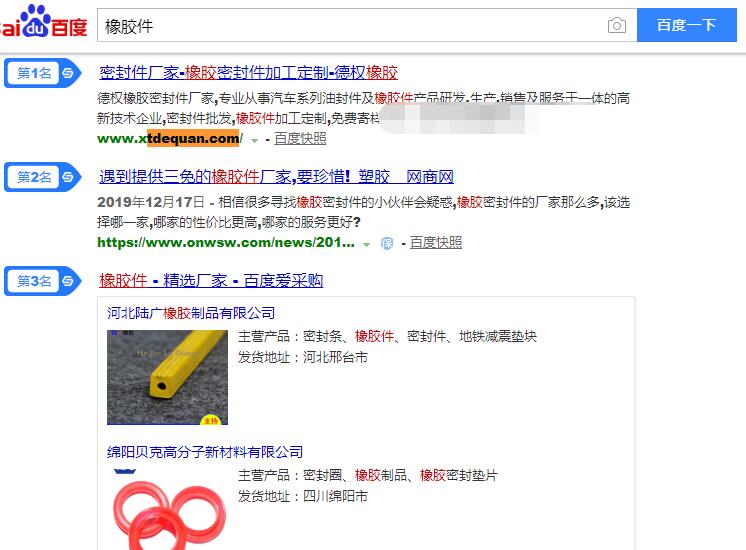Click the camera image-search icon
The height and width of the screenshot is (550, 746).
(x=617, y=25)
